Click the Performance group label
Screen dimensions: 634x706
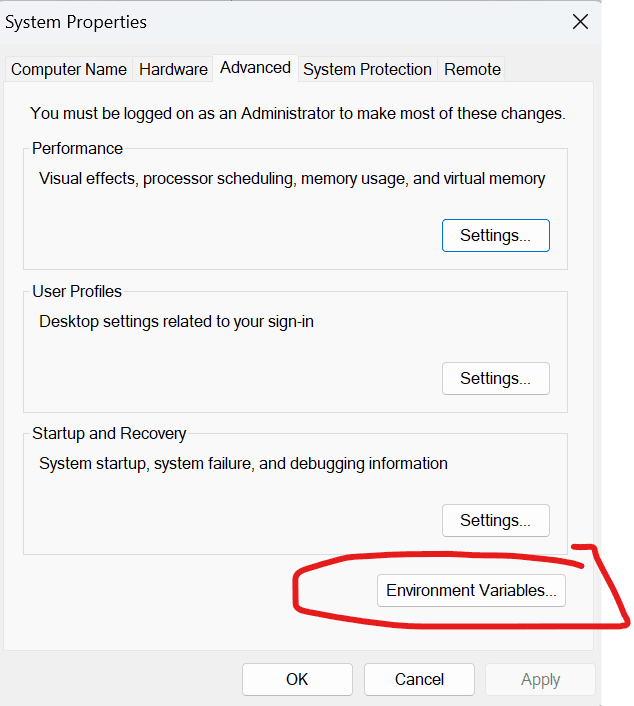pyautogui.click(x=77, y=148)
